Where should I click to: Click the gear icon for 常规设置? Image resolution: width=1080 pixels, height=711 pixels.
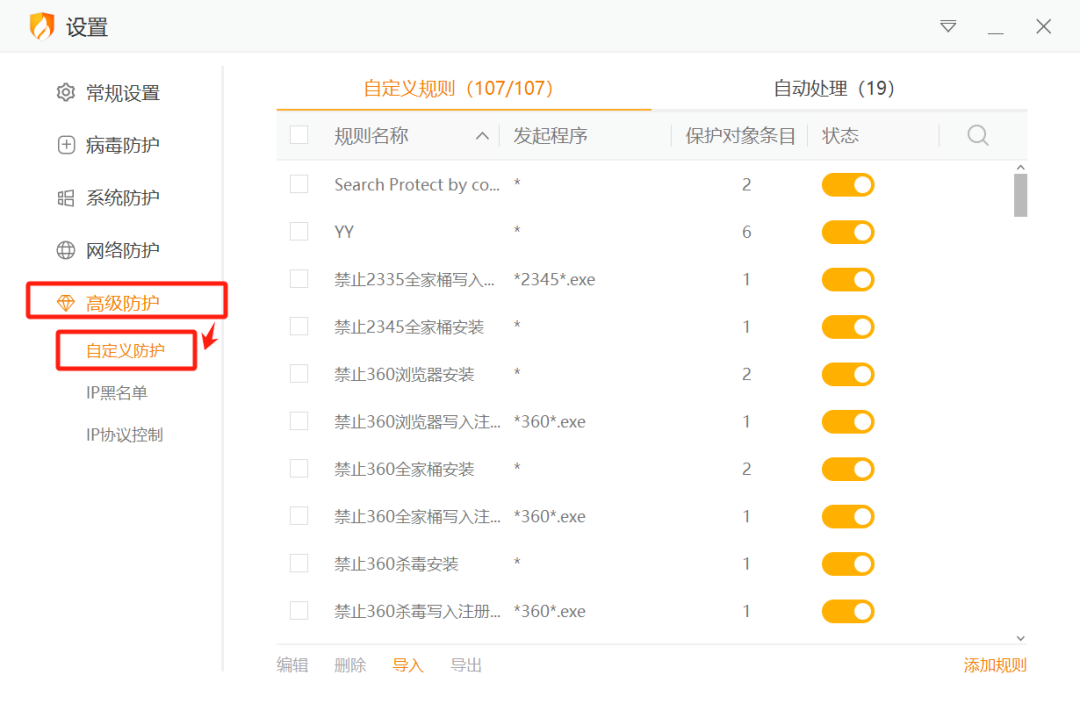click(x=65, y=92)
